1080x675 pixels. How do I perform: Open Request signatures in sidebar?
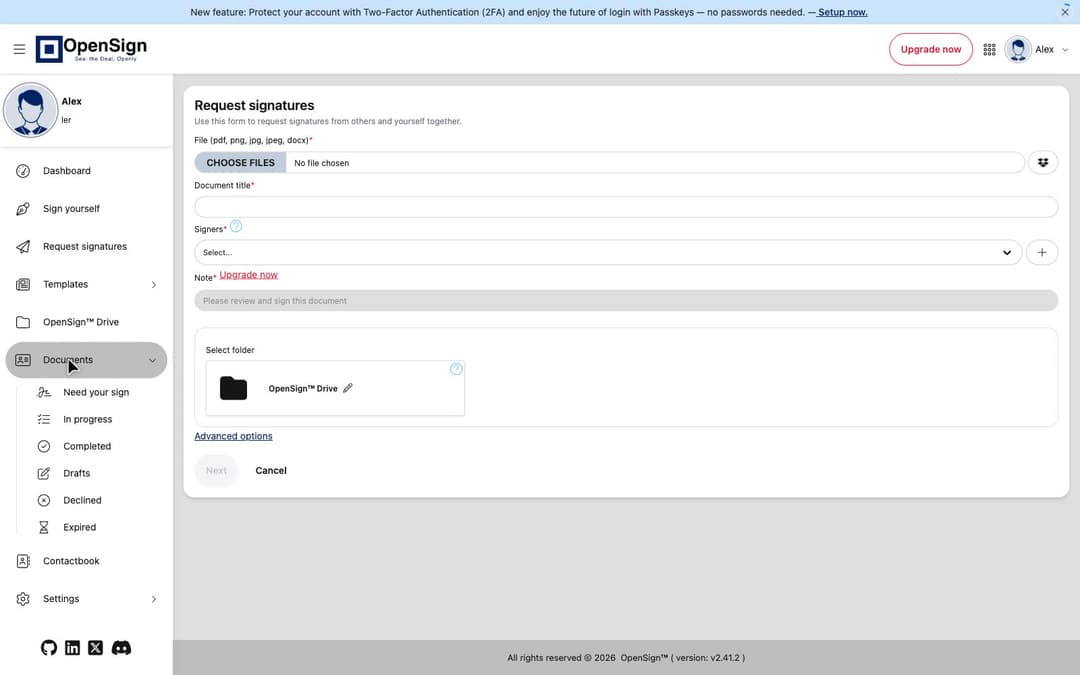[85, 247]
